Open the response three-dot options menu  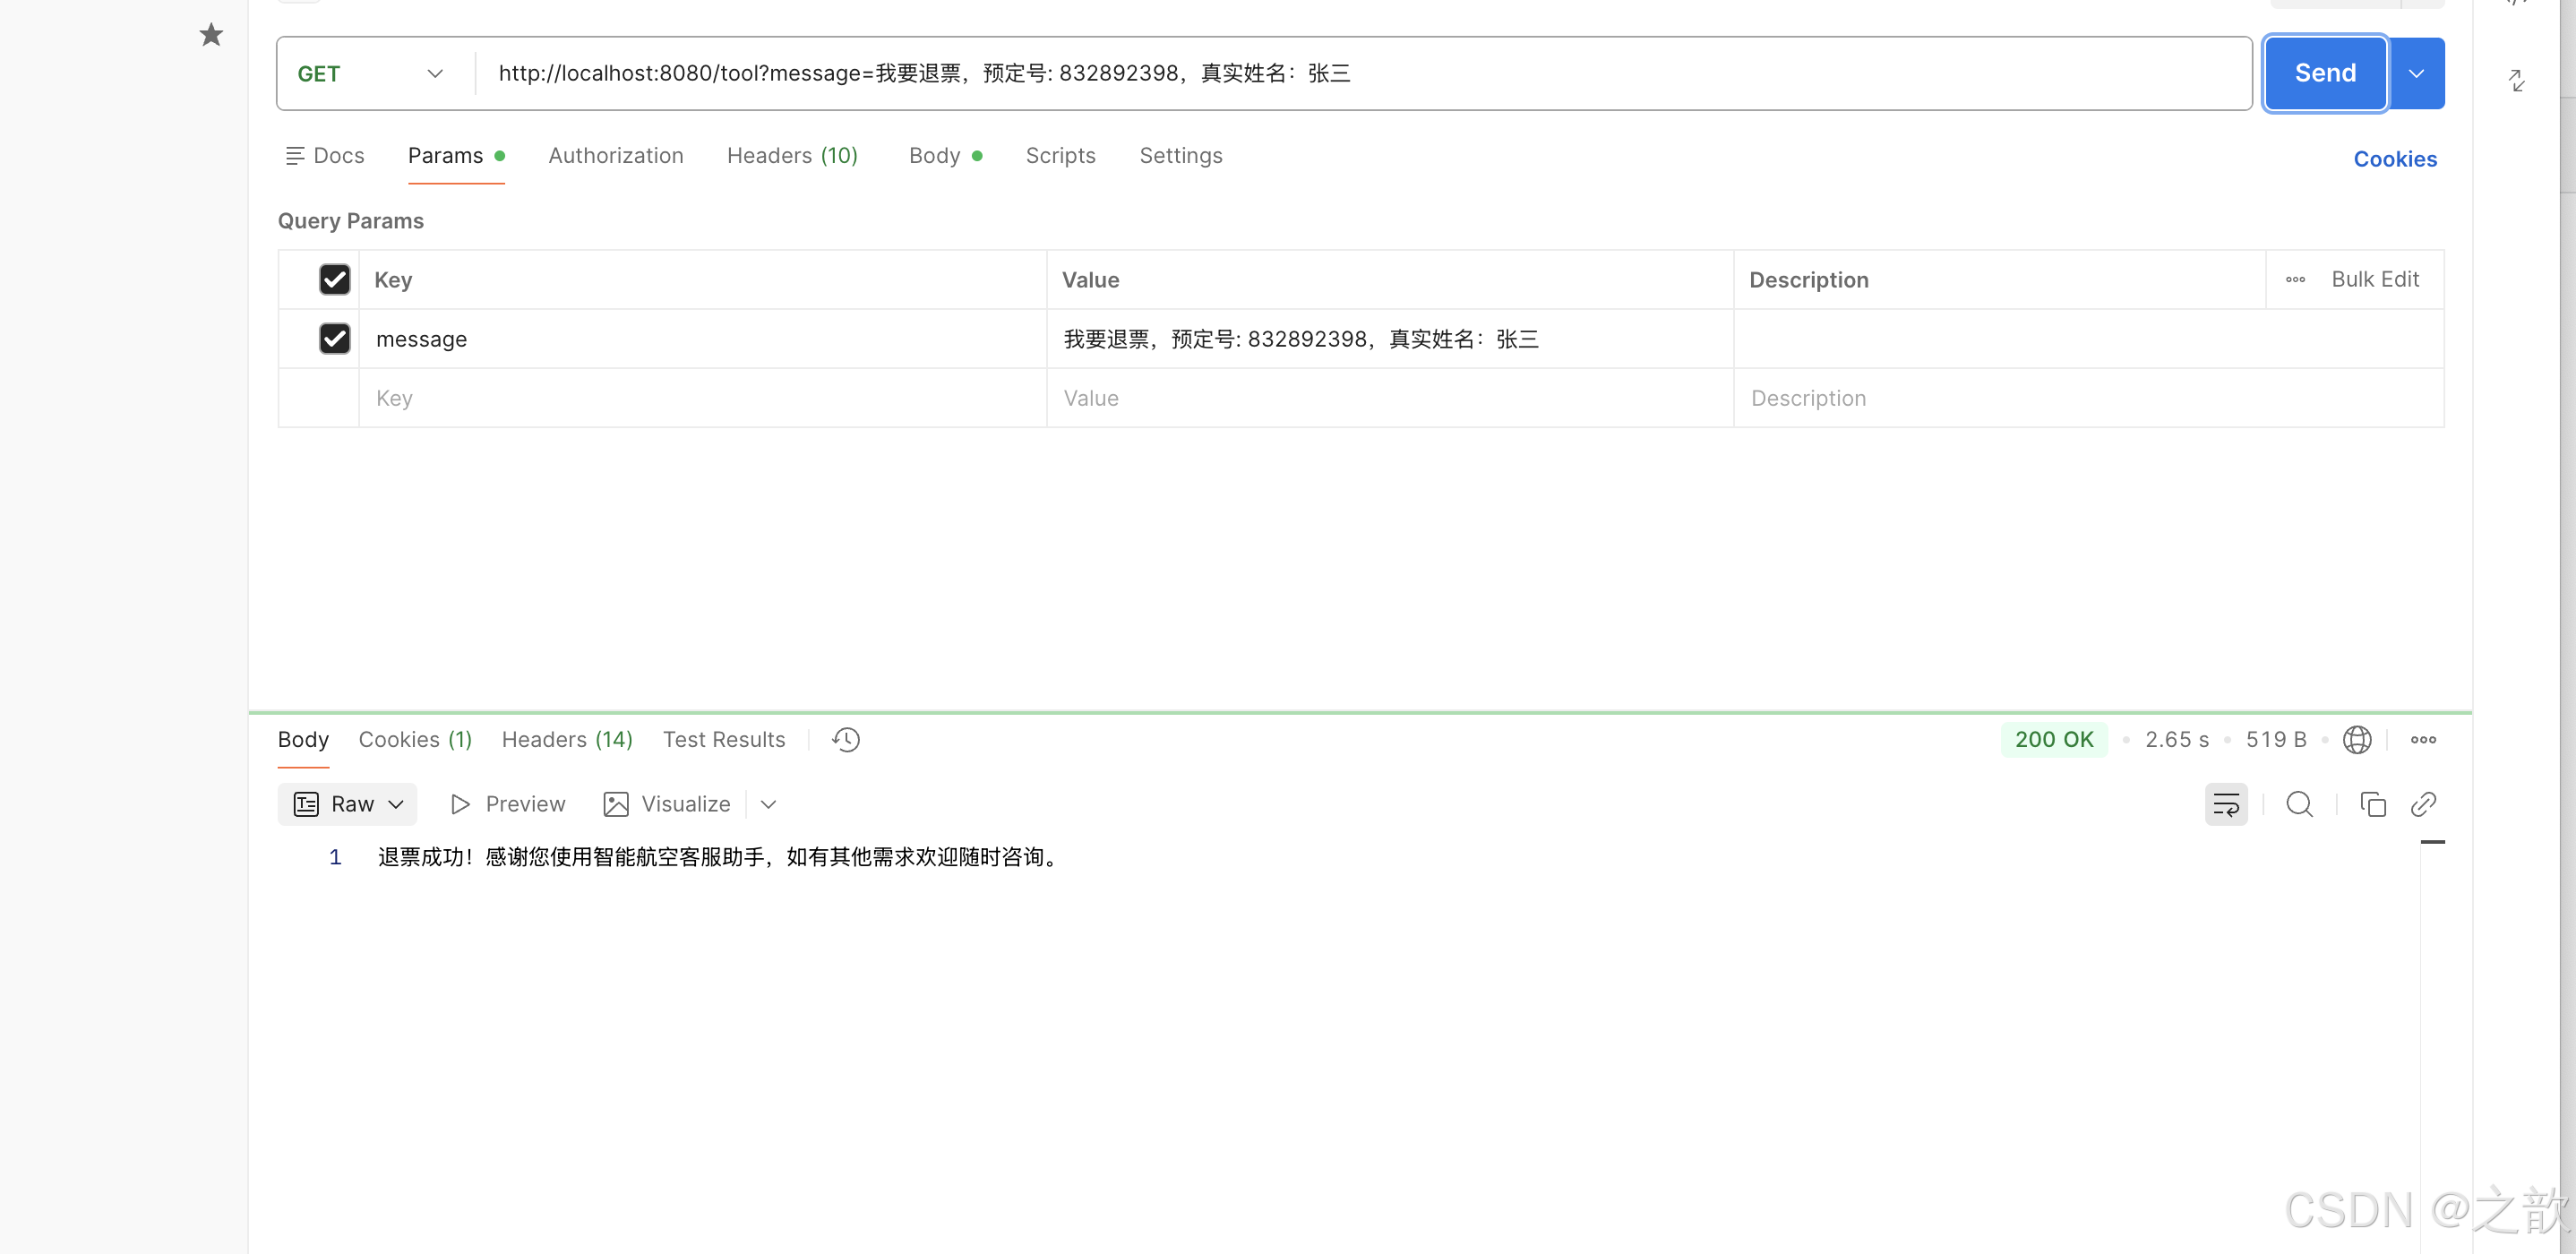point(2424,739)
